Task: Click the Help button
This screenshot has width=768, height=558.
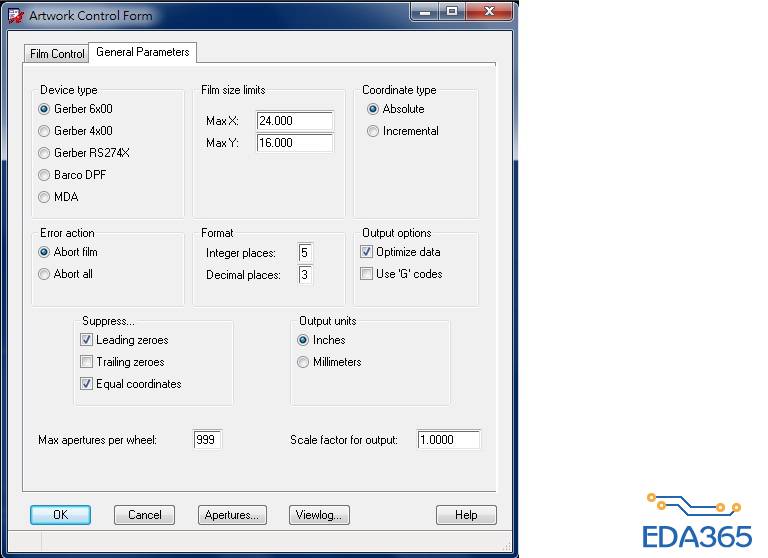Action: (466, 515)
